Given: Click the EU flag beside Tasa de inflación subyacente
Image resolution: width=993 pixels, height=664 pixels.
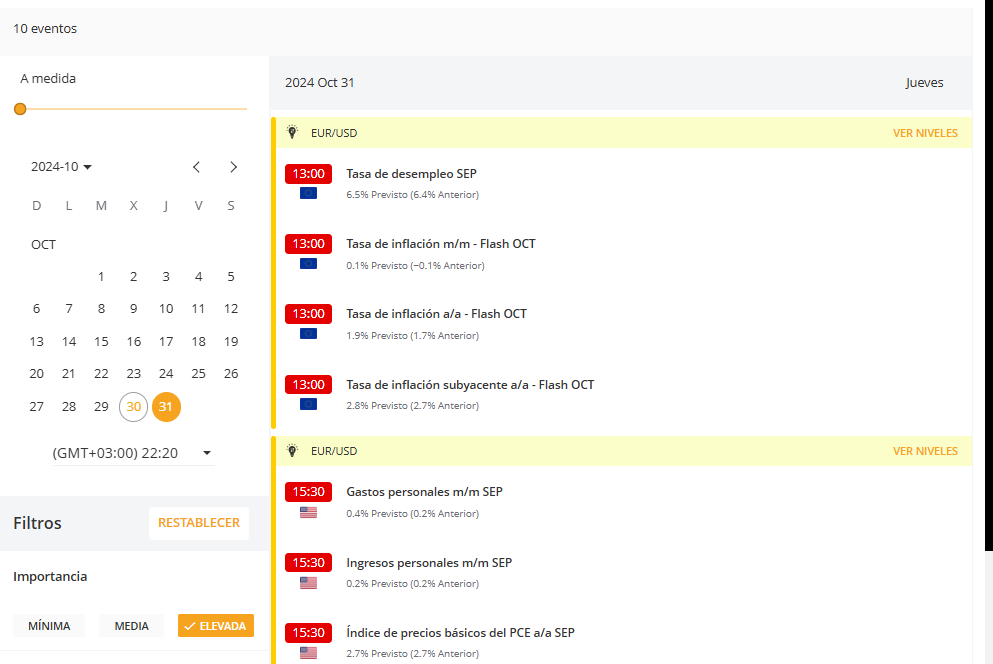Looking at the screenshot, I should pos(310,405).
